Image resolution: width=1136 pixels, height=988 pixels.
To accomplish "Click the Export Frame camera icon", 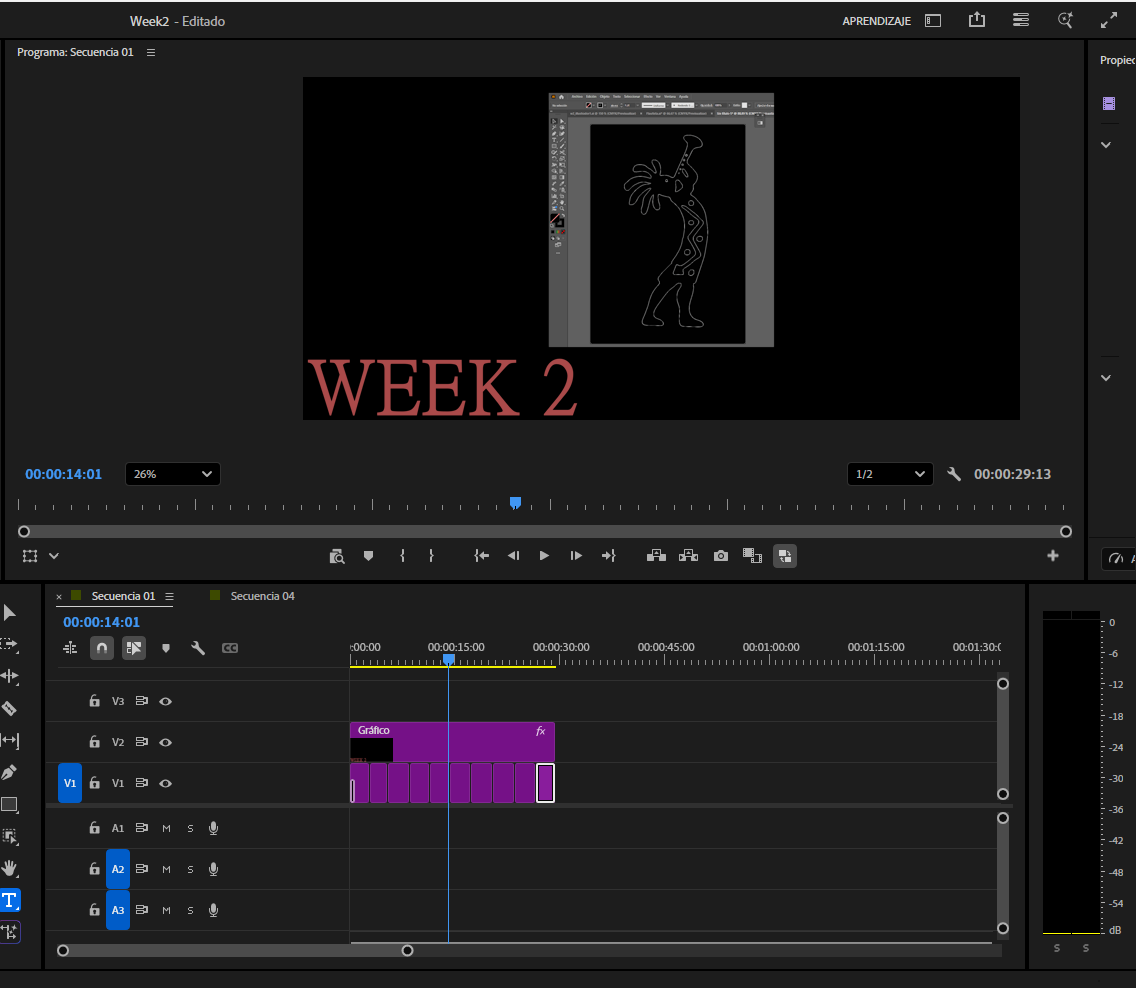I will tap(720, 556).
